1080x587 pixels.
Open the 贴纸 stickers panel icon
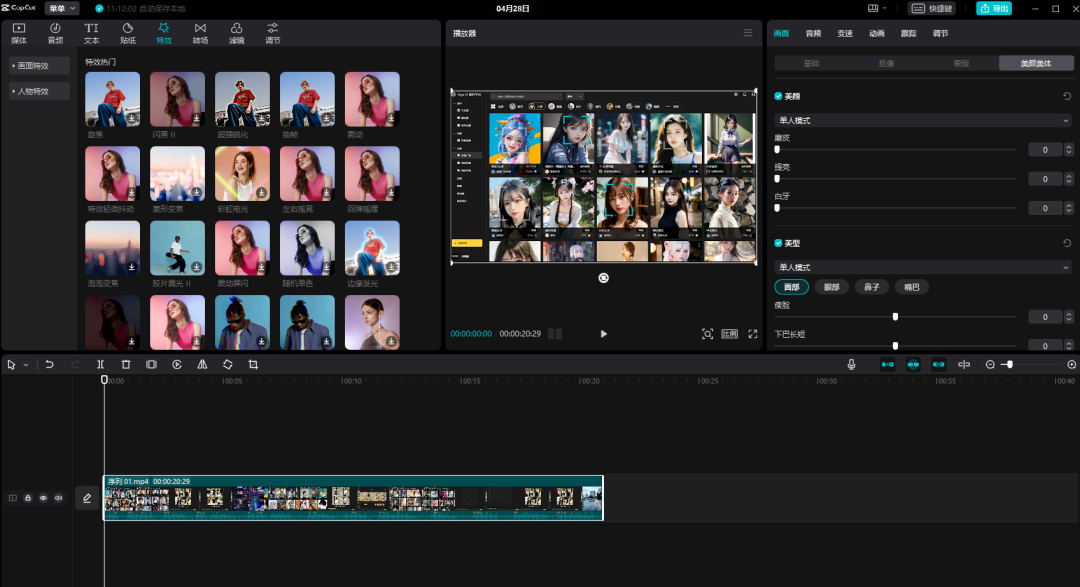[127, 33]
